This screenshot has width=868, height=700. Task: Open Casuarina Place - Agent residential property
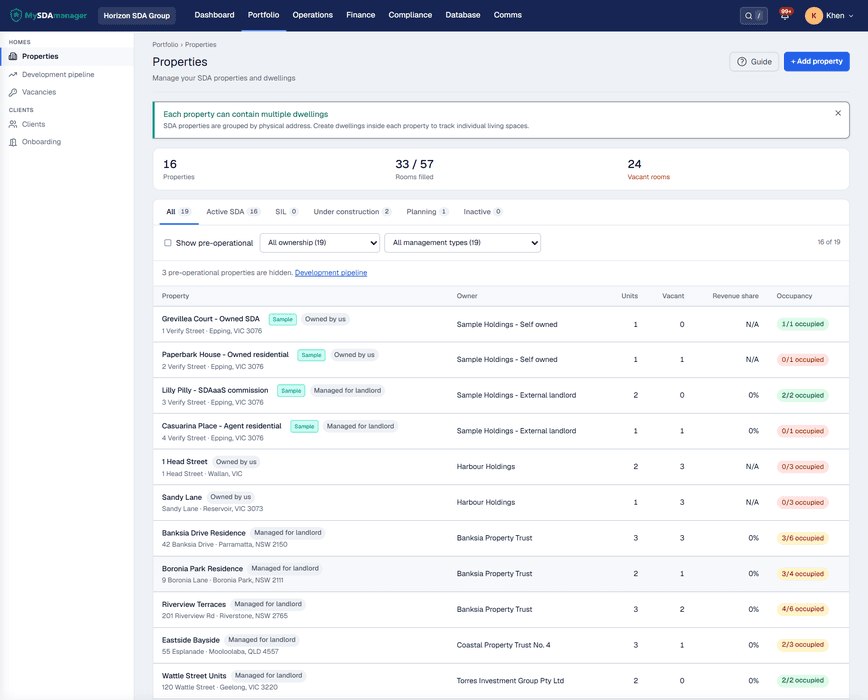pos(221,426)
